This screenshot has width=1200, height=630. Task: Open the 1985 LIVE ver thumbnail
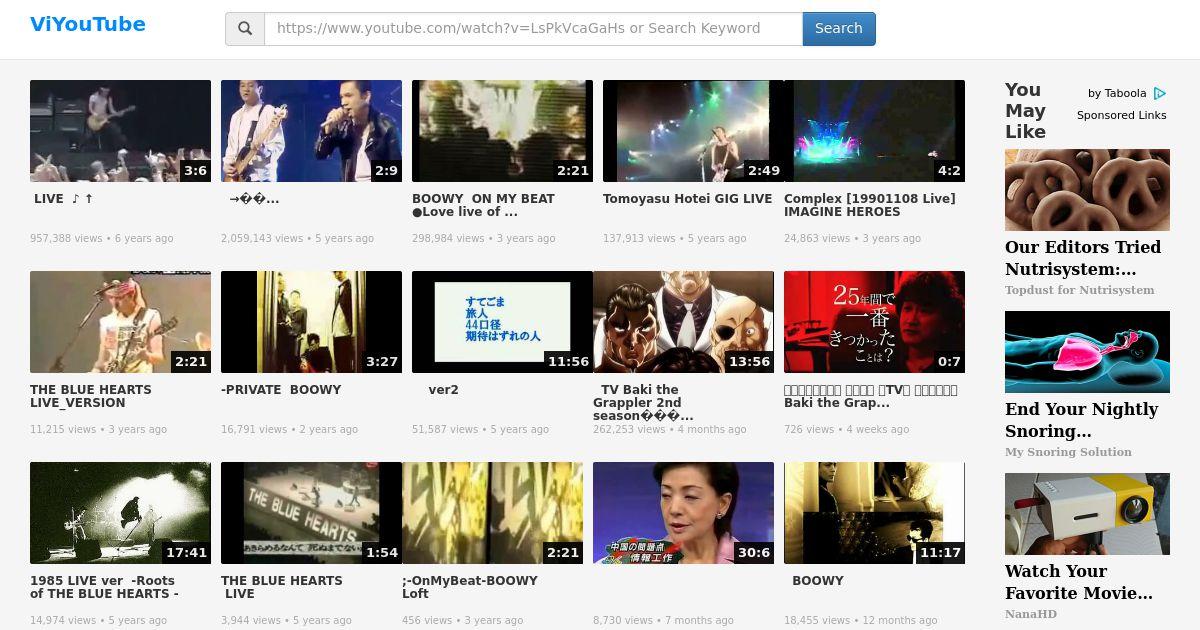[120, 513]
